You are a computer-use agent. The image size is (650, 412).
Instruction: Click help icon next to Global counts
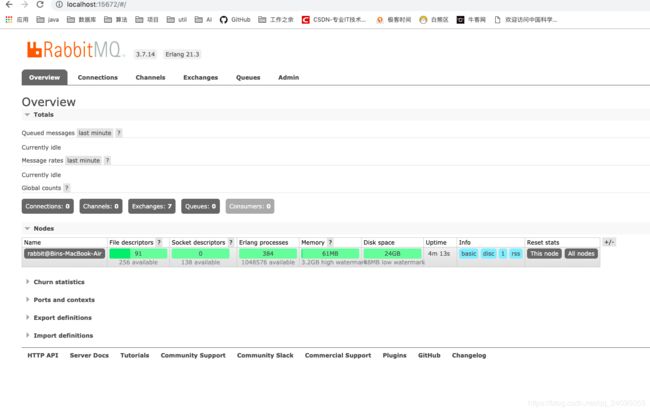point(66,188)
